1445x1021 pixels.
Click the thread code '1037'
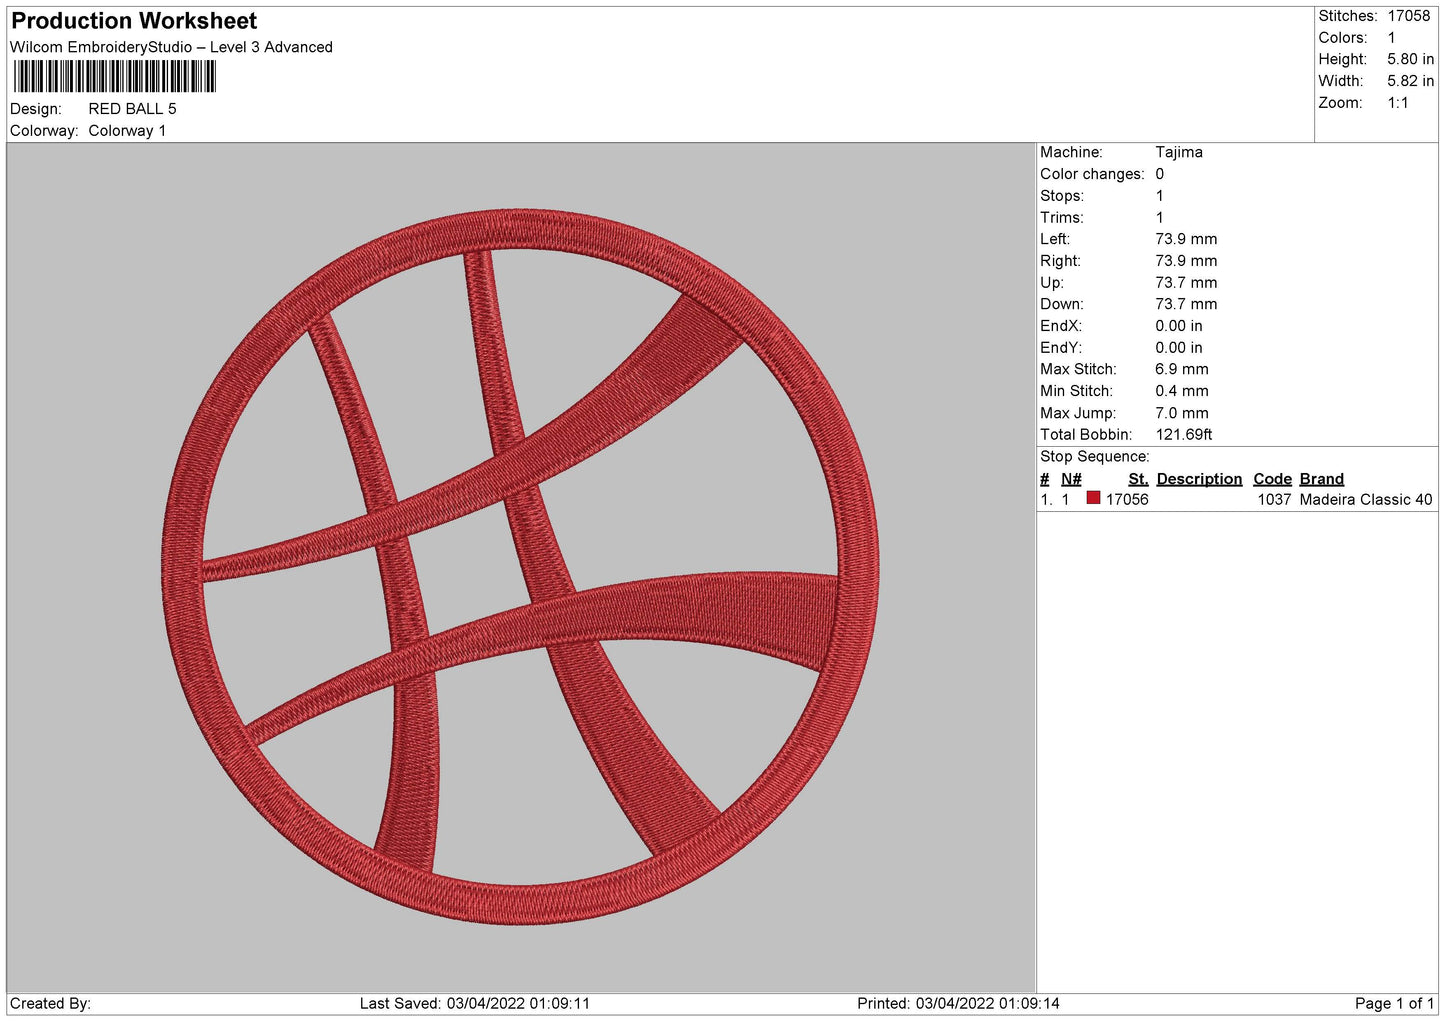pos(1274,500)
